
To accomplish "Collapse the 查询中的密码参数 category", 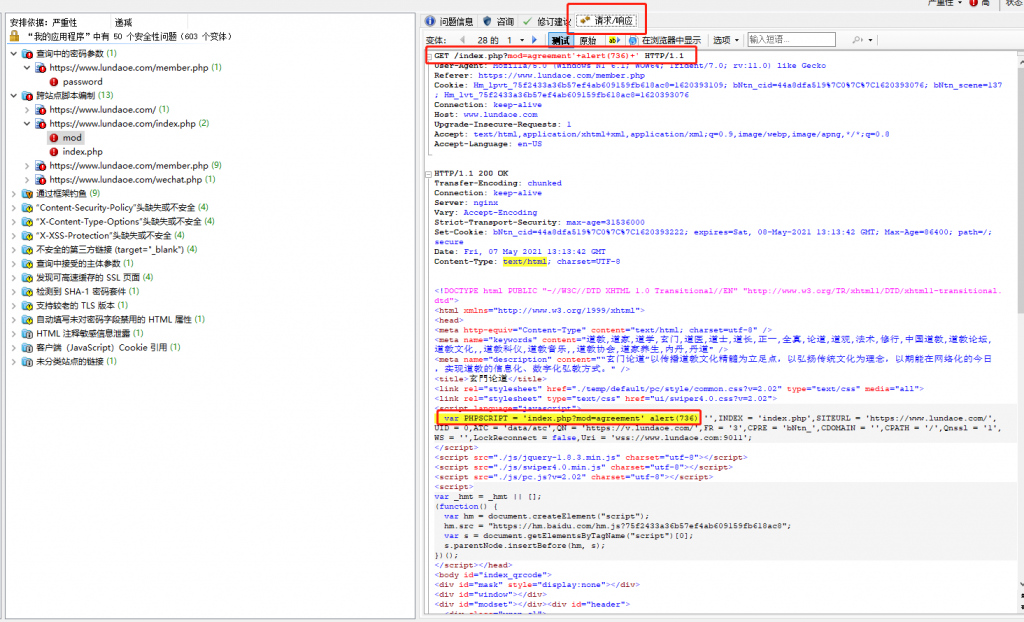I will pyautogui.click(x=12, y=54).
